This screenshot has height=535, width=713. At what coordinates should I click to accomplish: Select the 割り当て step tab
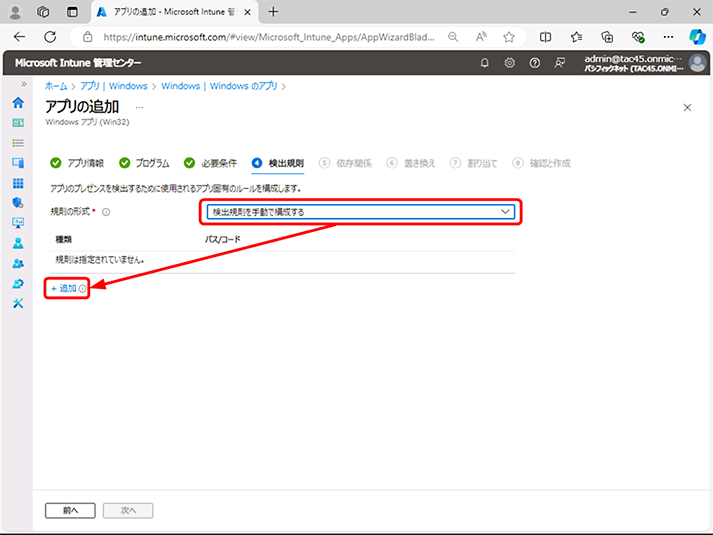point(473,163)
